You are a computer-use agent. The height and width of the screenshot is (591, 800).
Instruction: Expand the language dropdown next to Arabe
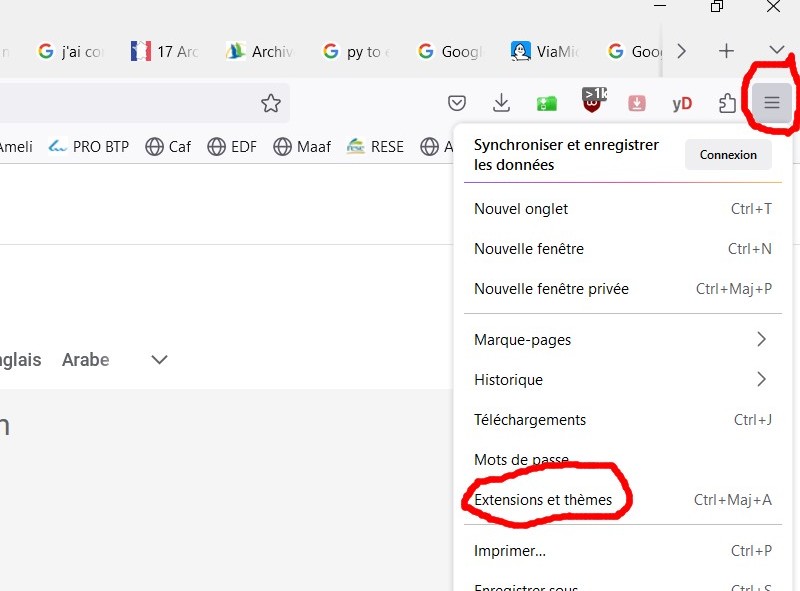159,360
